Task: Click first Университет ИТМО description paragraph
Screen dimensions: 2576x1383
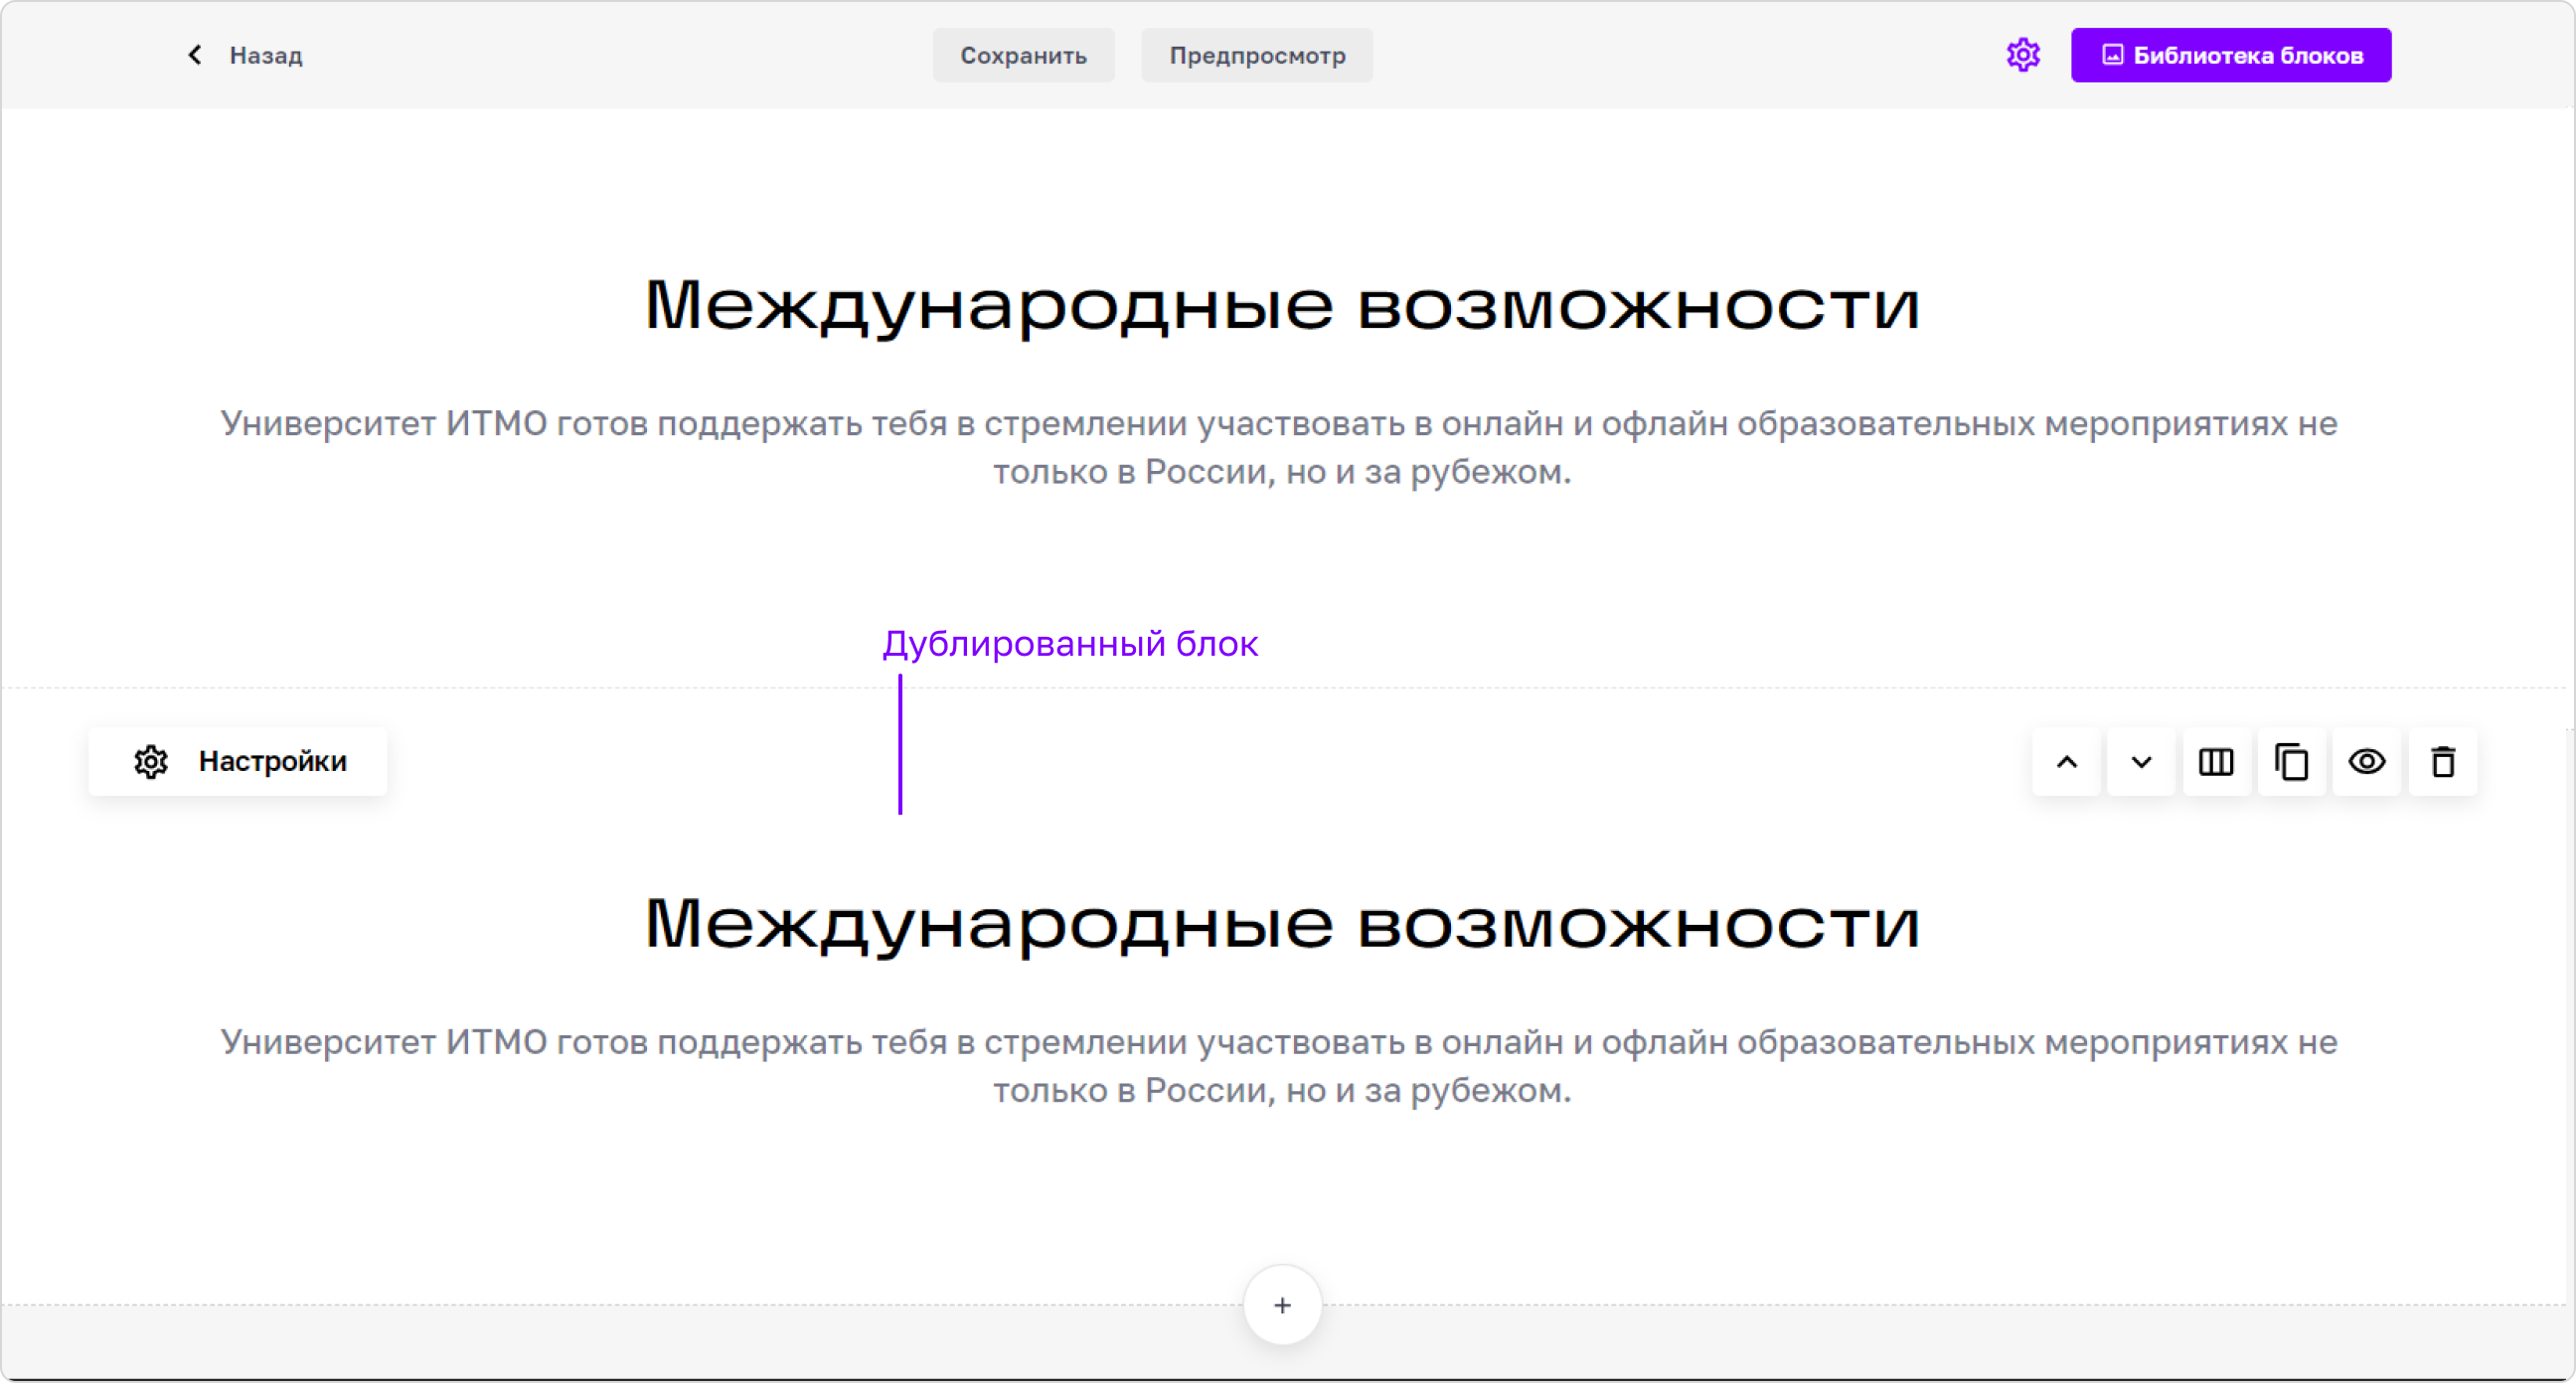Action: 1280,447
